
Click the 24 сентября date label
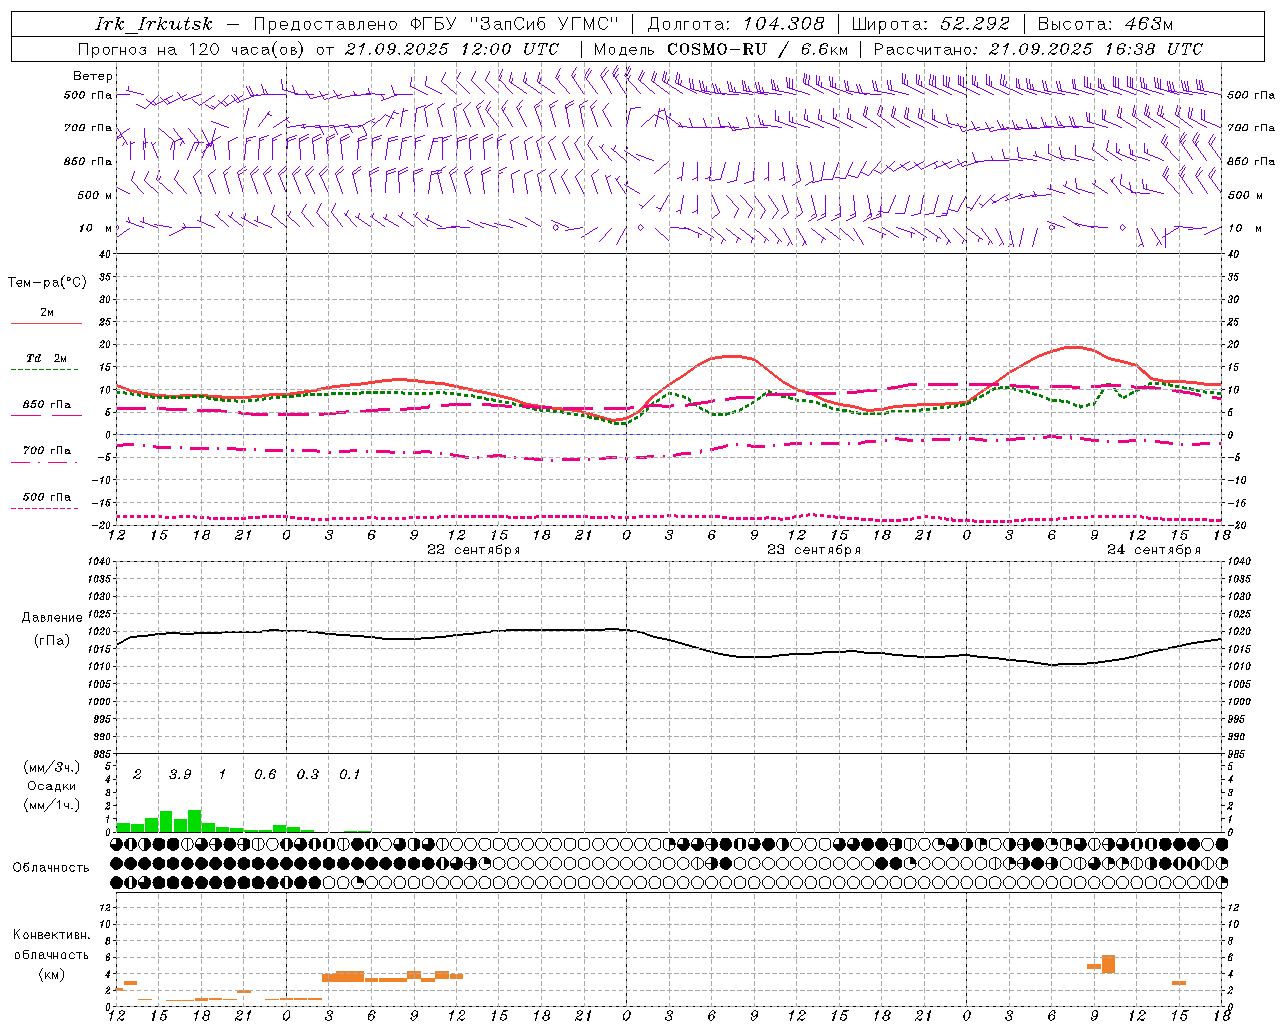(1154, 550)
